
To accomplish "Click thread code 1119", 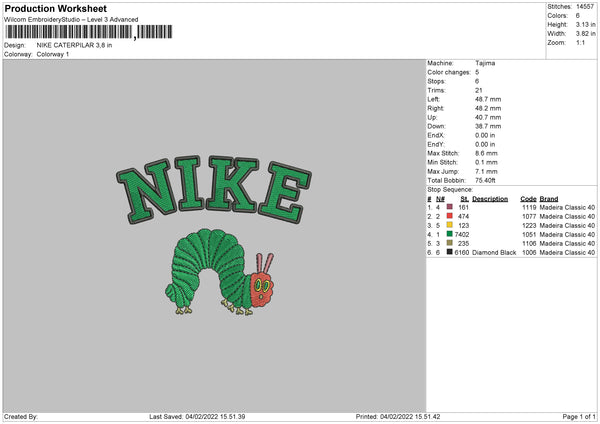I will 529,207.
